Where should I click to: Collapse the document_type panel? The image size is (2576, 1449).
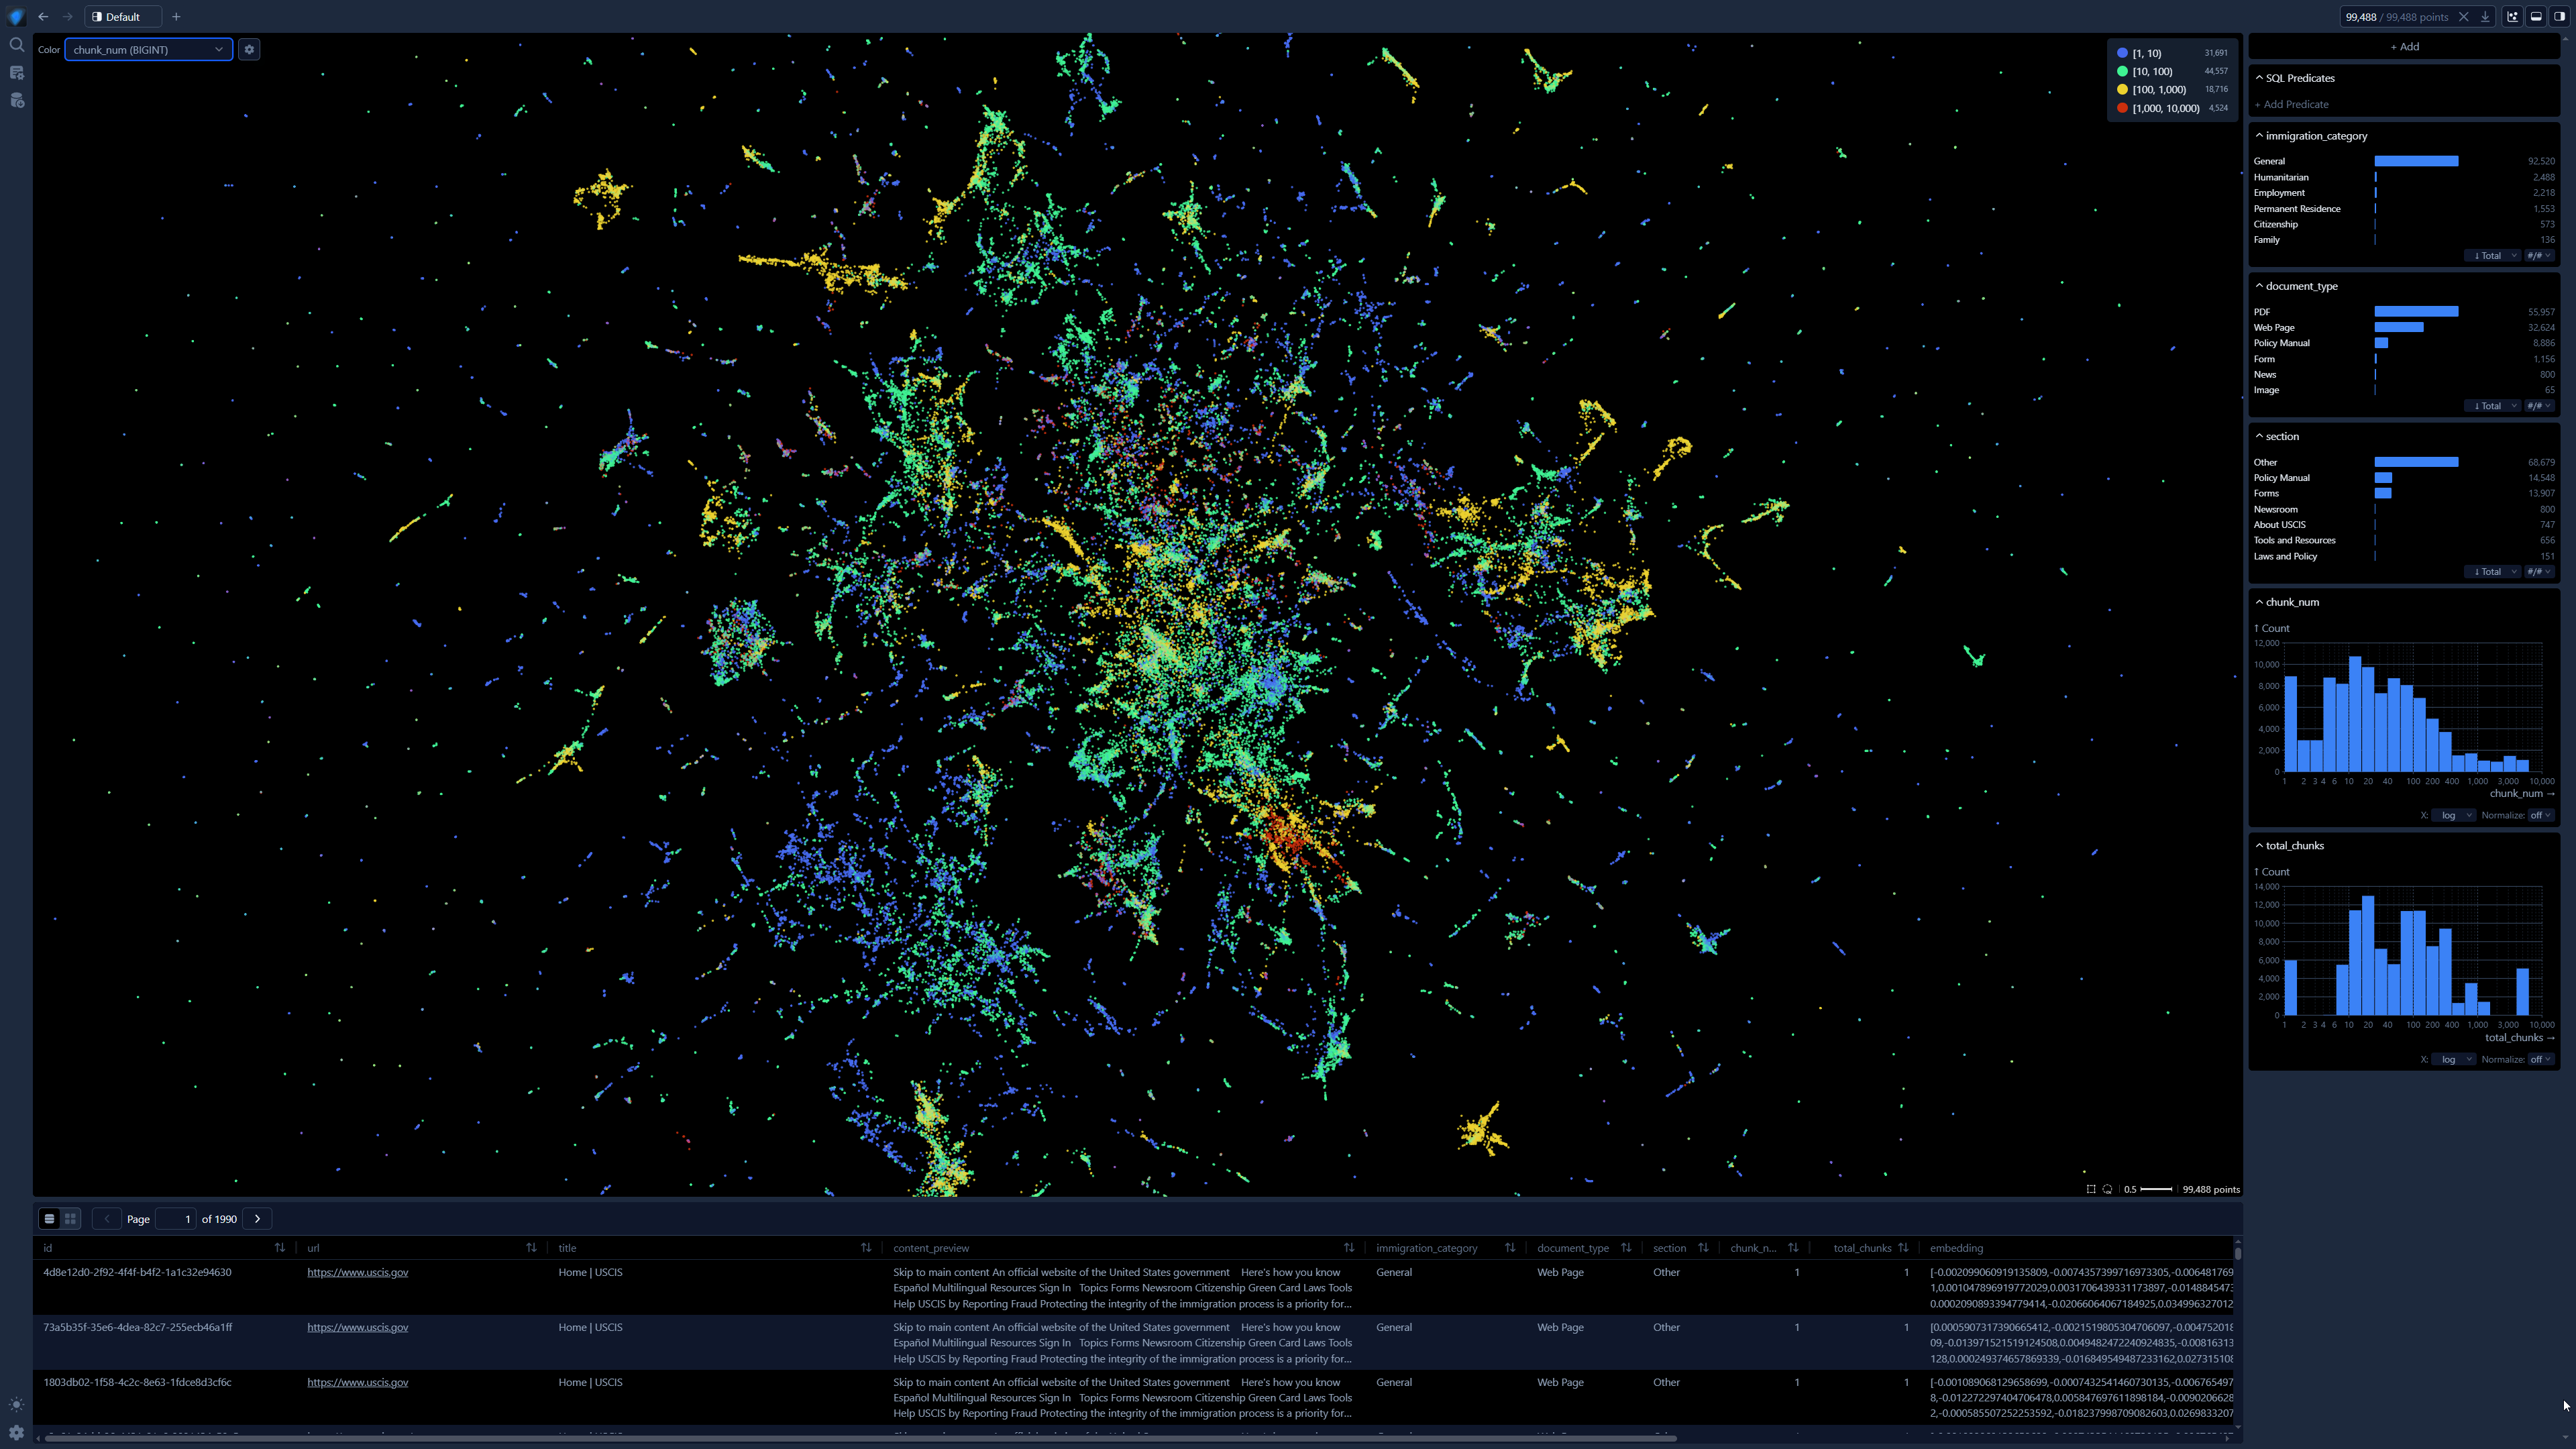tap(2259, 285)
